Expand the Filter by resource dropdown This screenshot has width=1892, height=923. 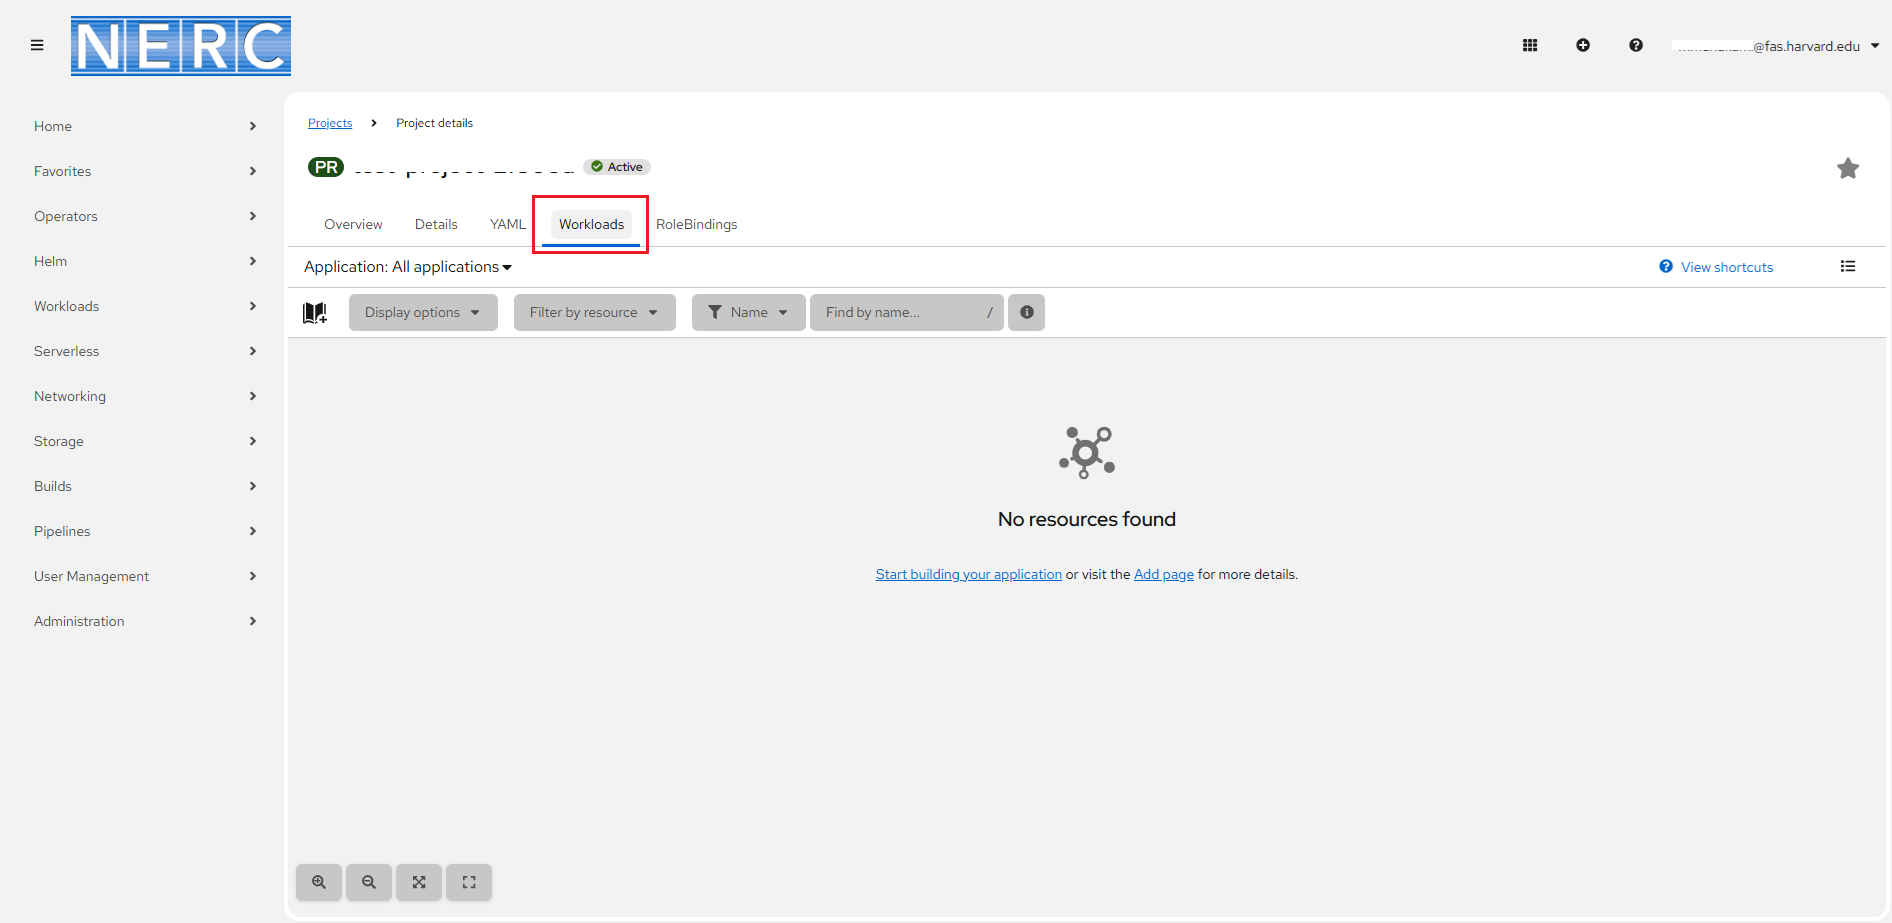pos(594,312)
